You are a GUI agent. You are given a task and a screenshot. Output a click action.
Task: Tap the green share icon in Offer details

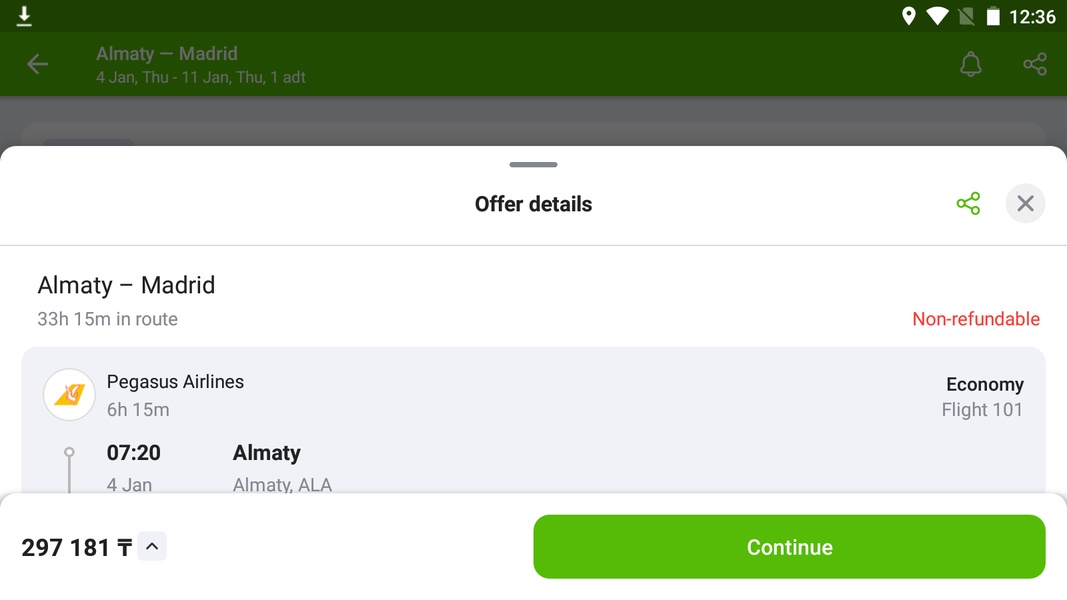click(x=968, y=203)
